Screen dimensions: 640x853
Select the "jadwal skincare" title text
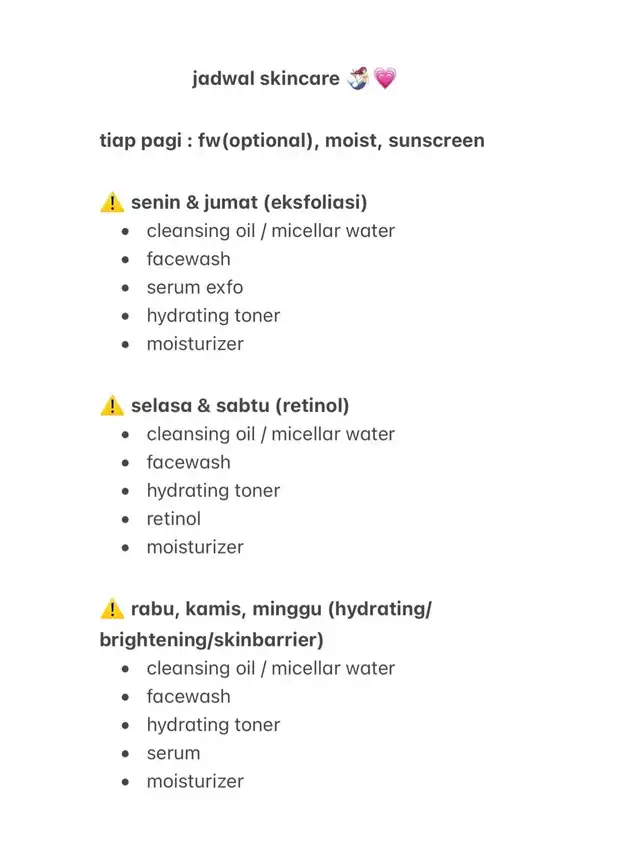[x=266, y=78]
